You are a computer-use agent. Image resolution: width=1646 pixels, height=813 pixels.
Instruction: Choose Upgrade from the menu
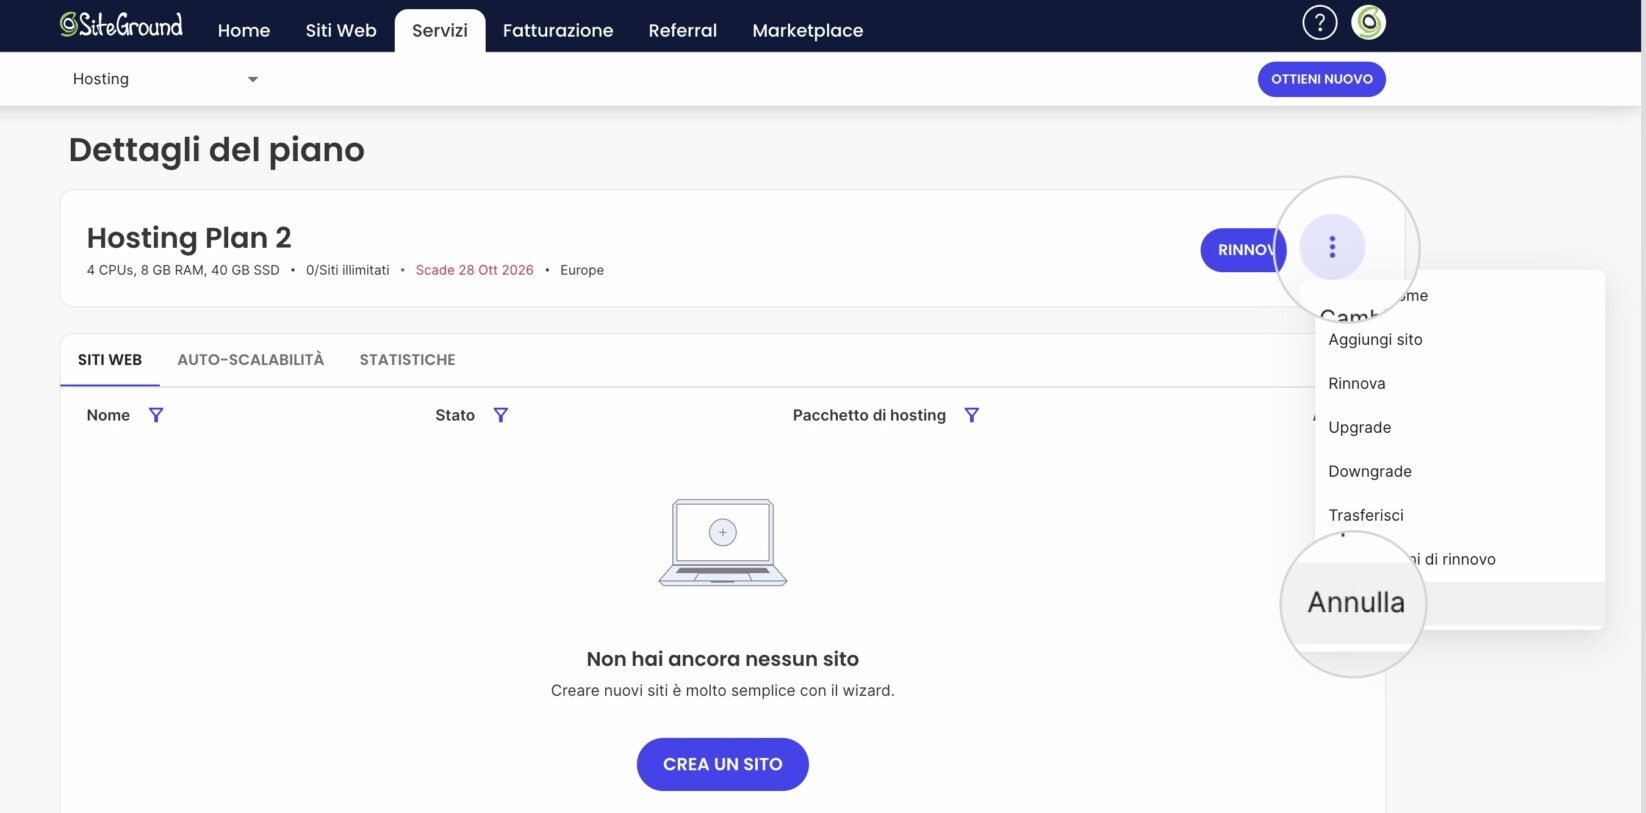1460,428
